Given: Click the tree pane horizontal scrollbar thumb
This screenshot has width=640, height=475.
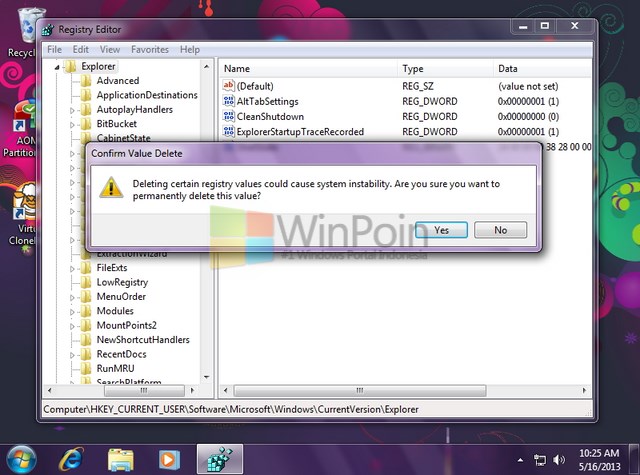Looking at the screenshot, I should click(144, 391).
